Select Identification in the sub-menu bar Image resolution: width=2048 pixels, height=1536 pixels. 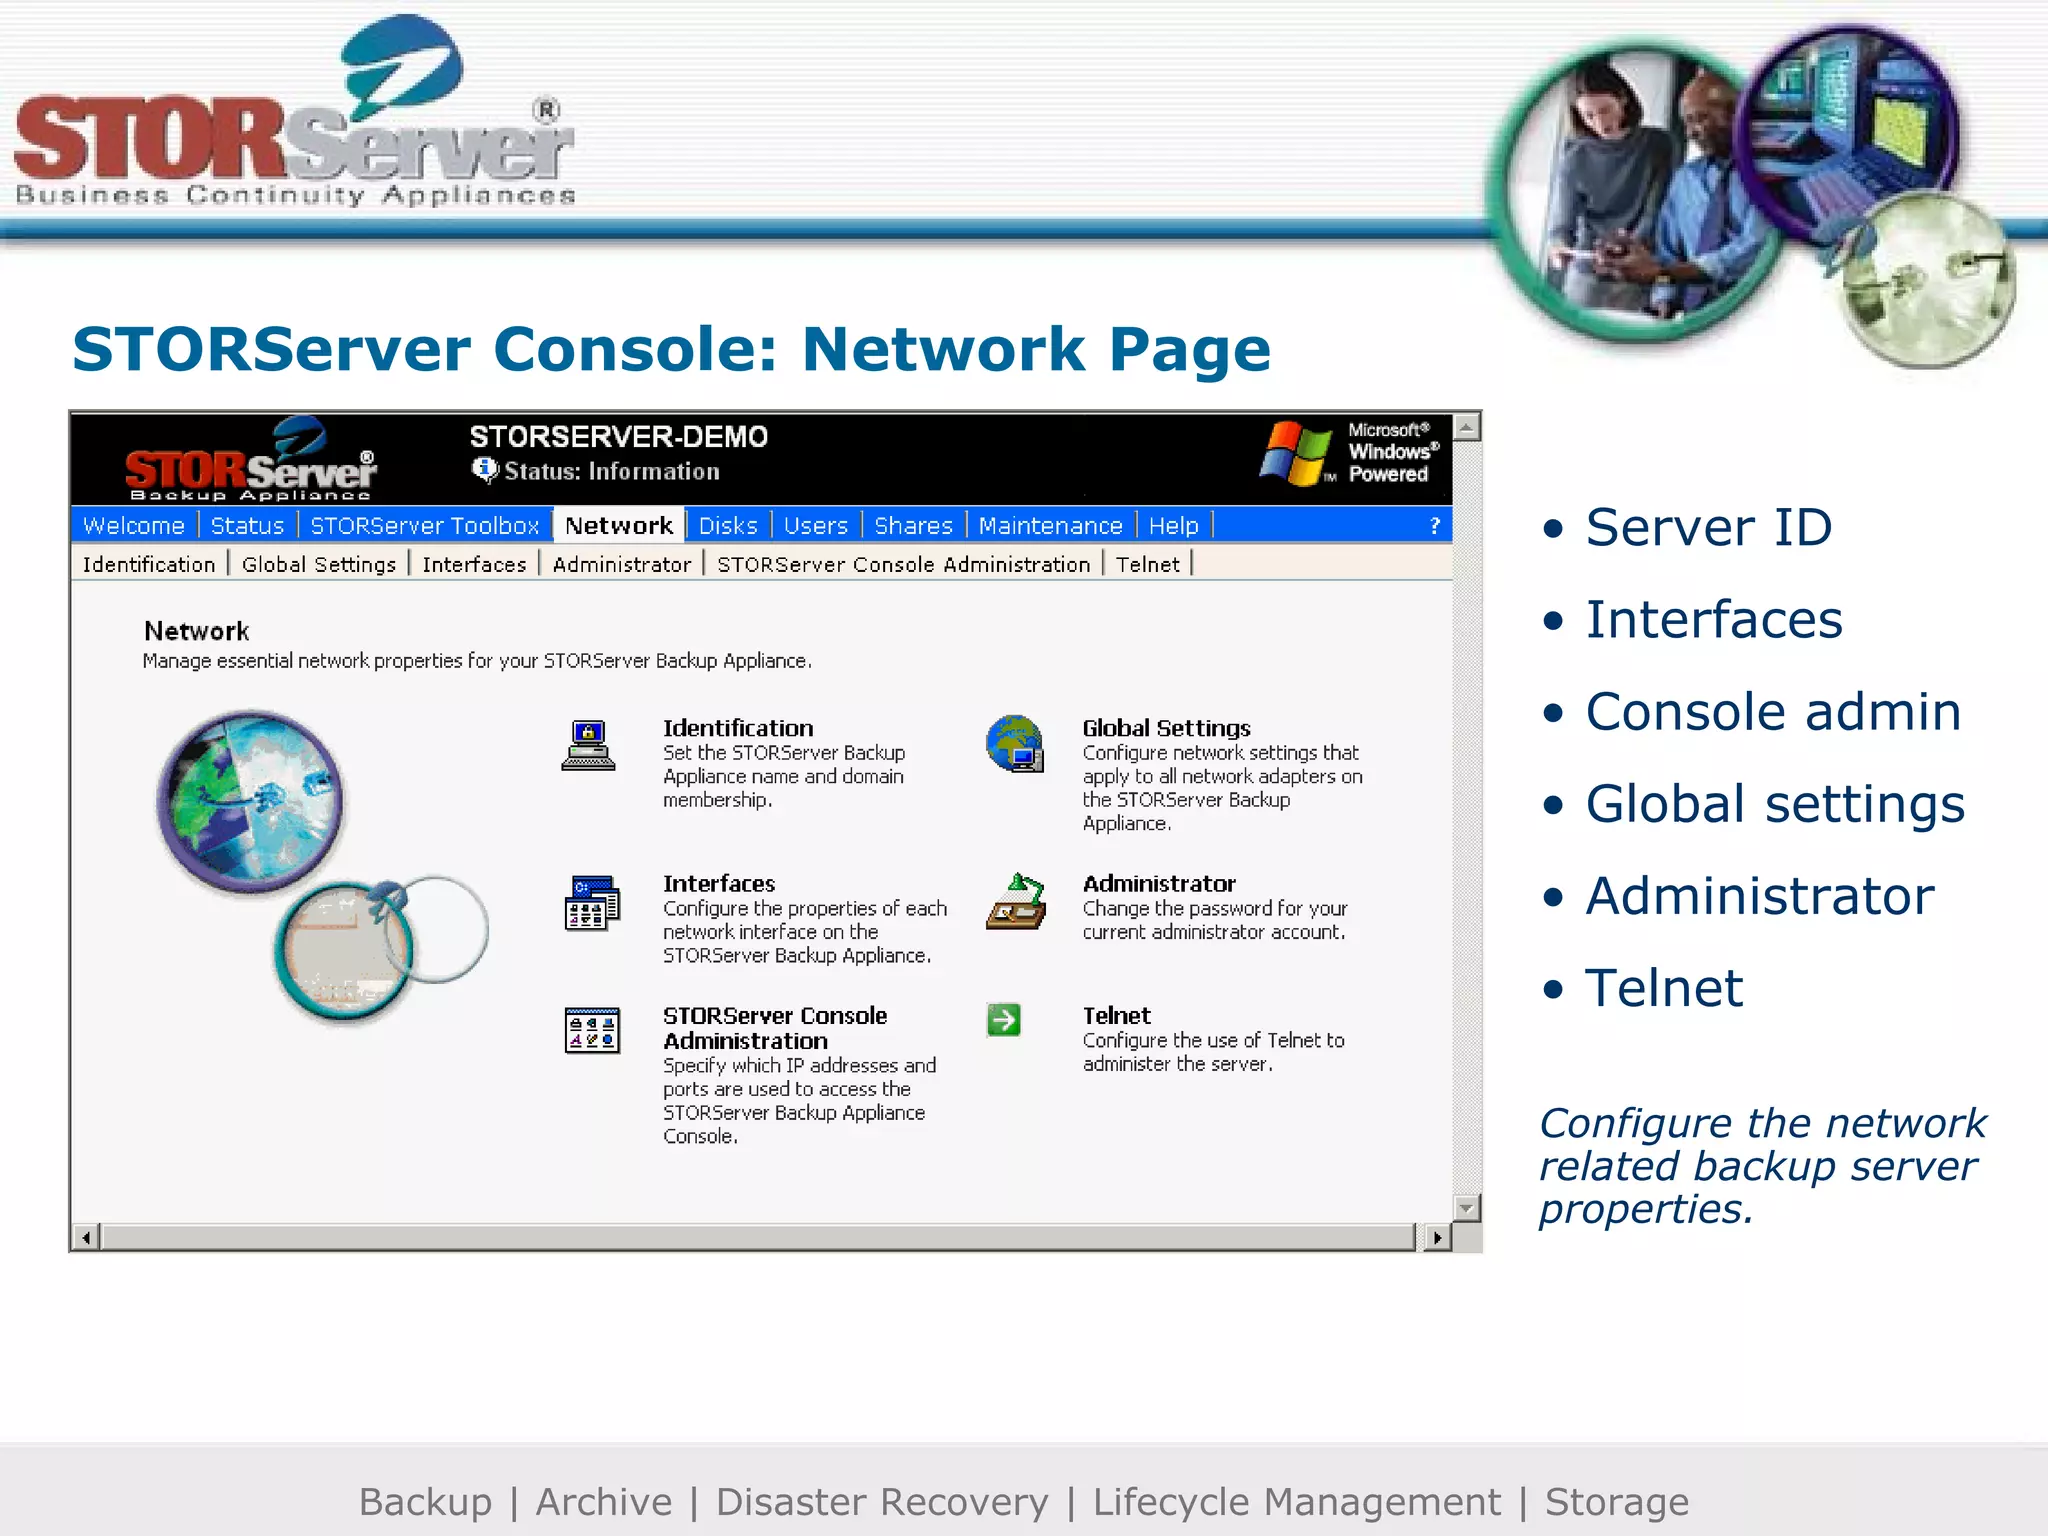click(x=149, y=564)
